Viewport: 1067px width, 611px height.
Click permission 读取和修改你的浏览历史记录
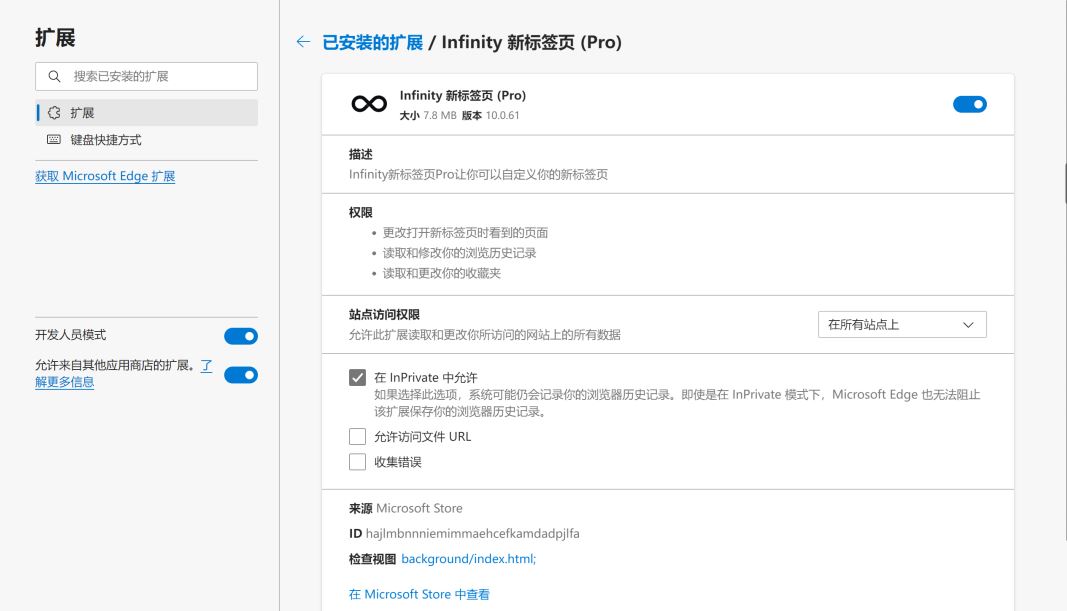459,253
